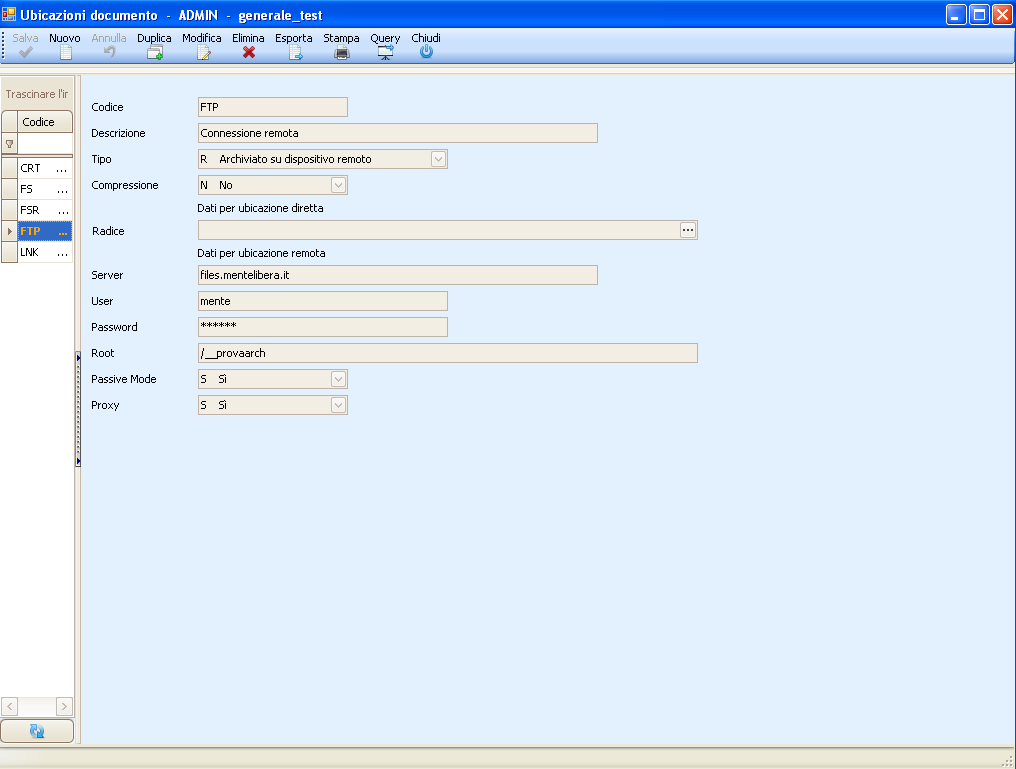Click the Stampa printer icon
Screen dimensions: 1016x769
[x=342, y=52]
